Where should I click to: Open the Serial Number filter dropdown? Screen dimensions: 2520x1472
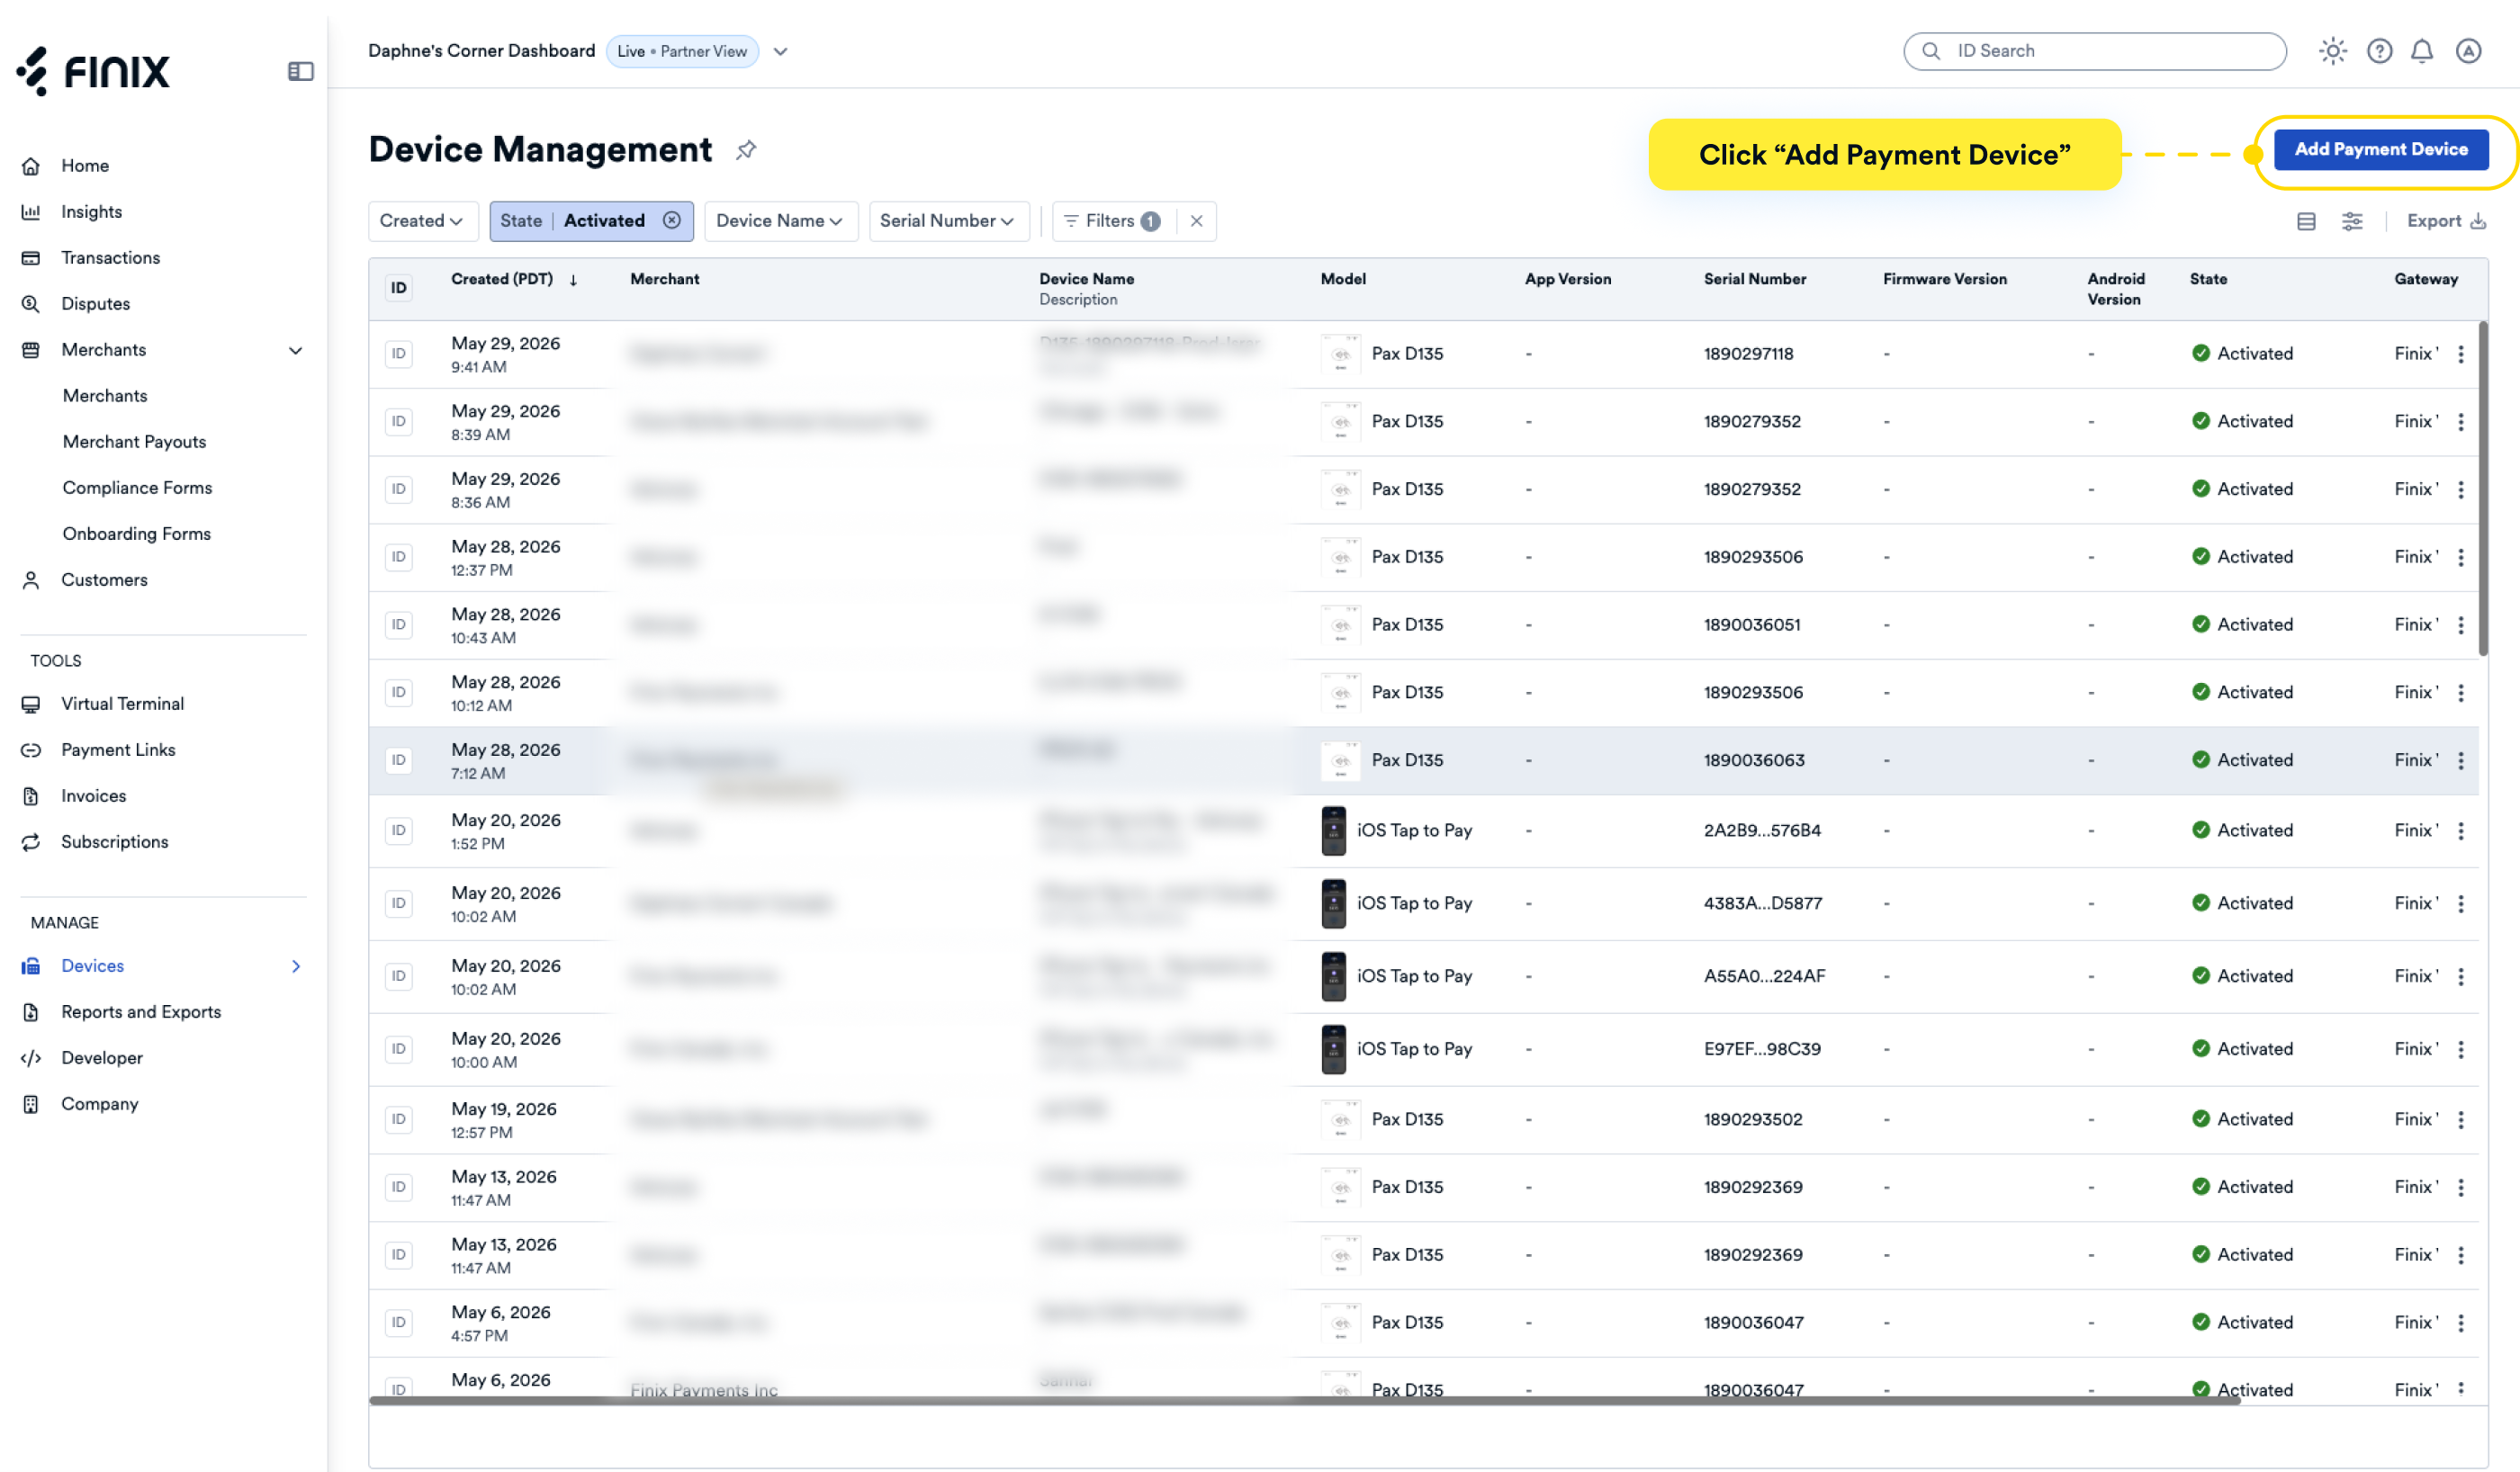tap(947, 221)
